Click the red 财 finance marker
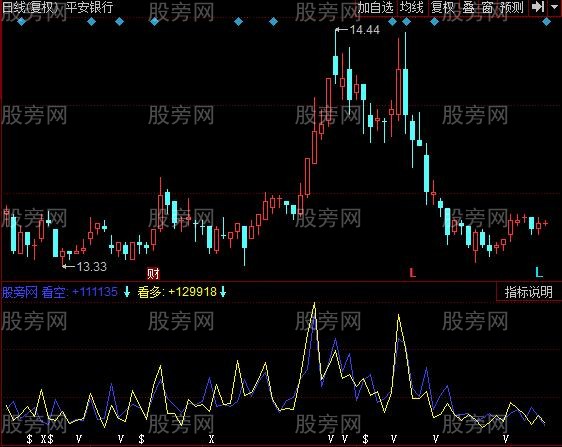 click(x=153, y=274)
